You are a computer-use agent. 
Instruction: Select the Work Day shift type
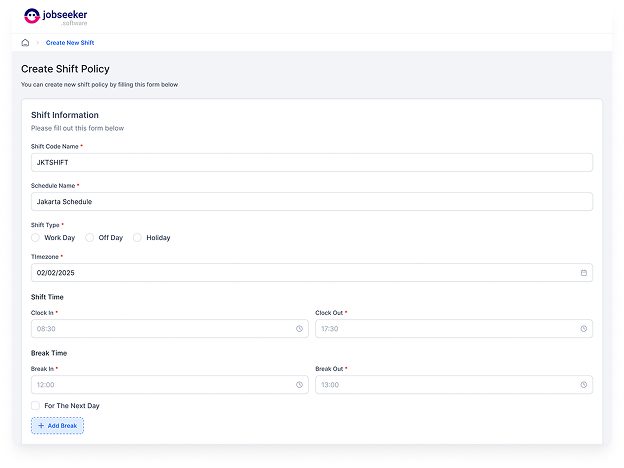click(36, 238)
